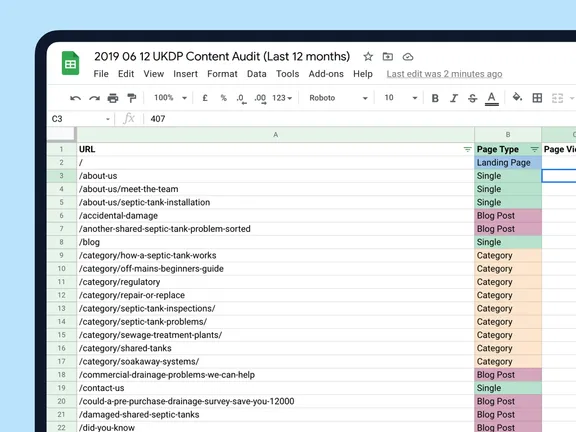
Task: Open the Edit menu
Action: (126, 74)
